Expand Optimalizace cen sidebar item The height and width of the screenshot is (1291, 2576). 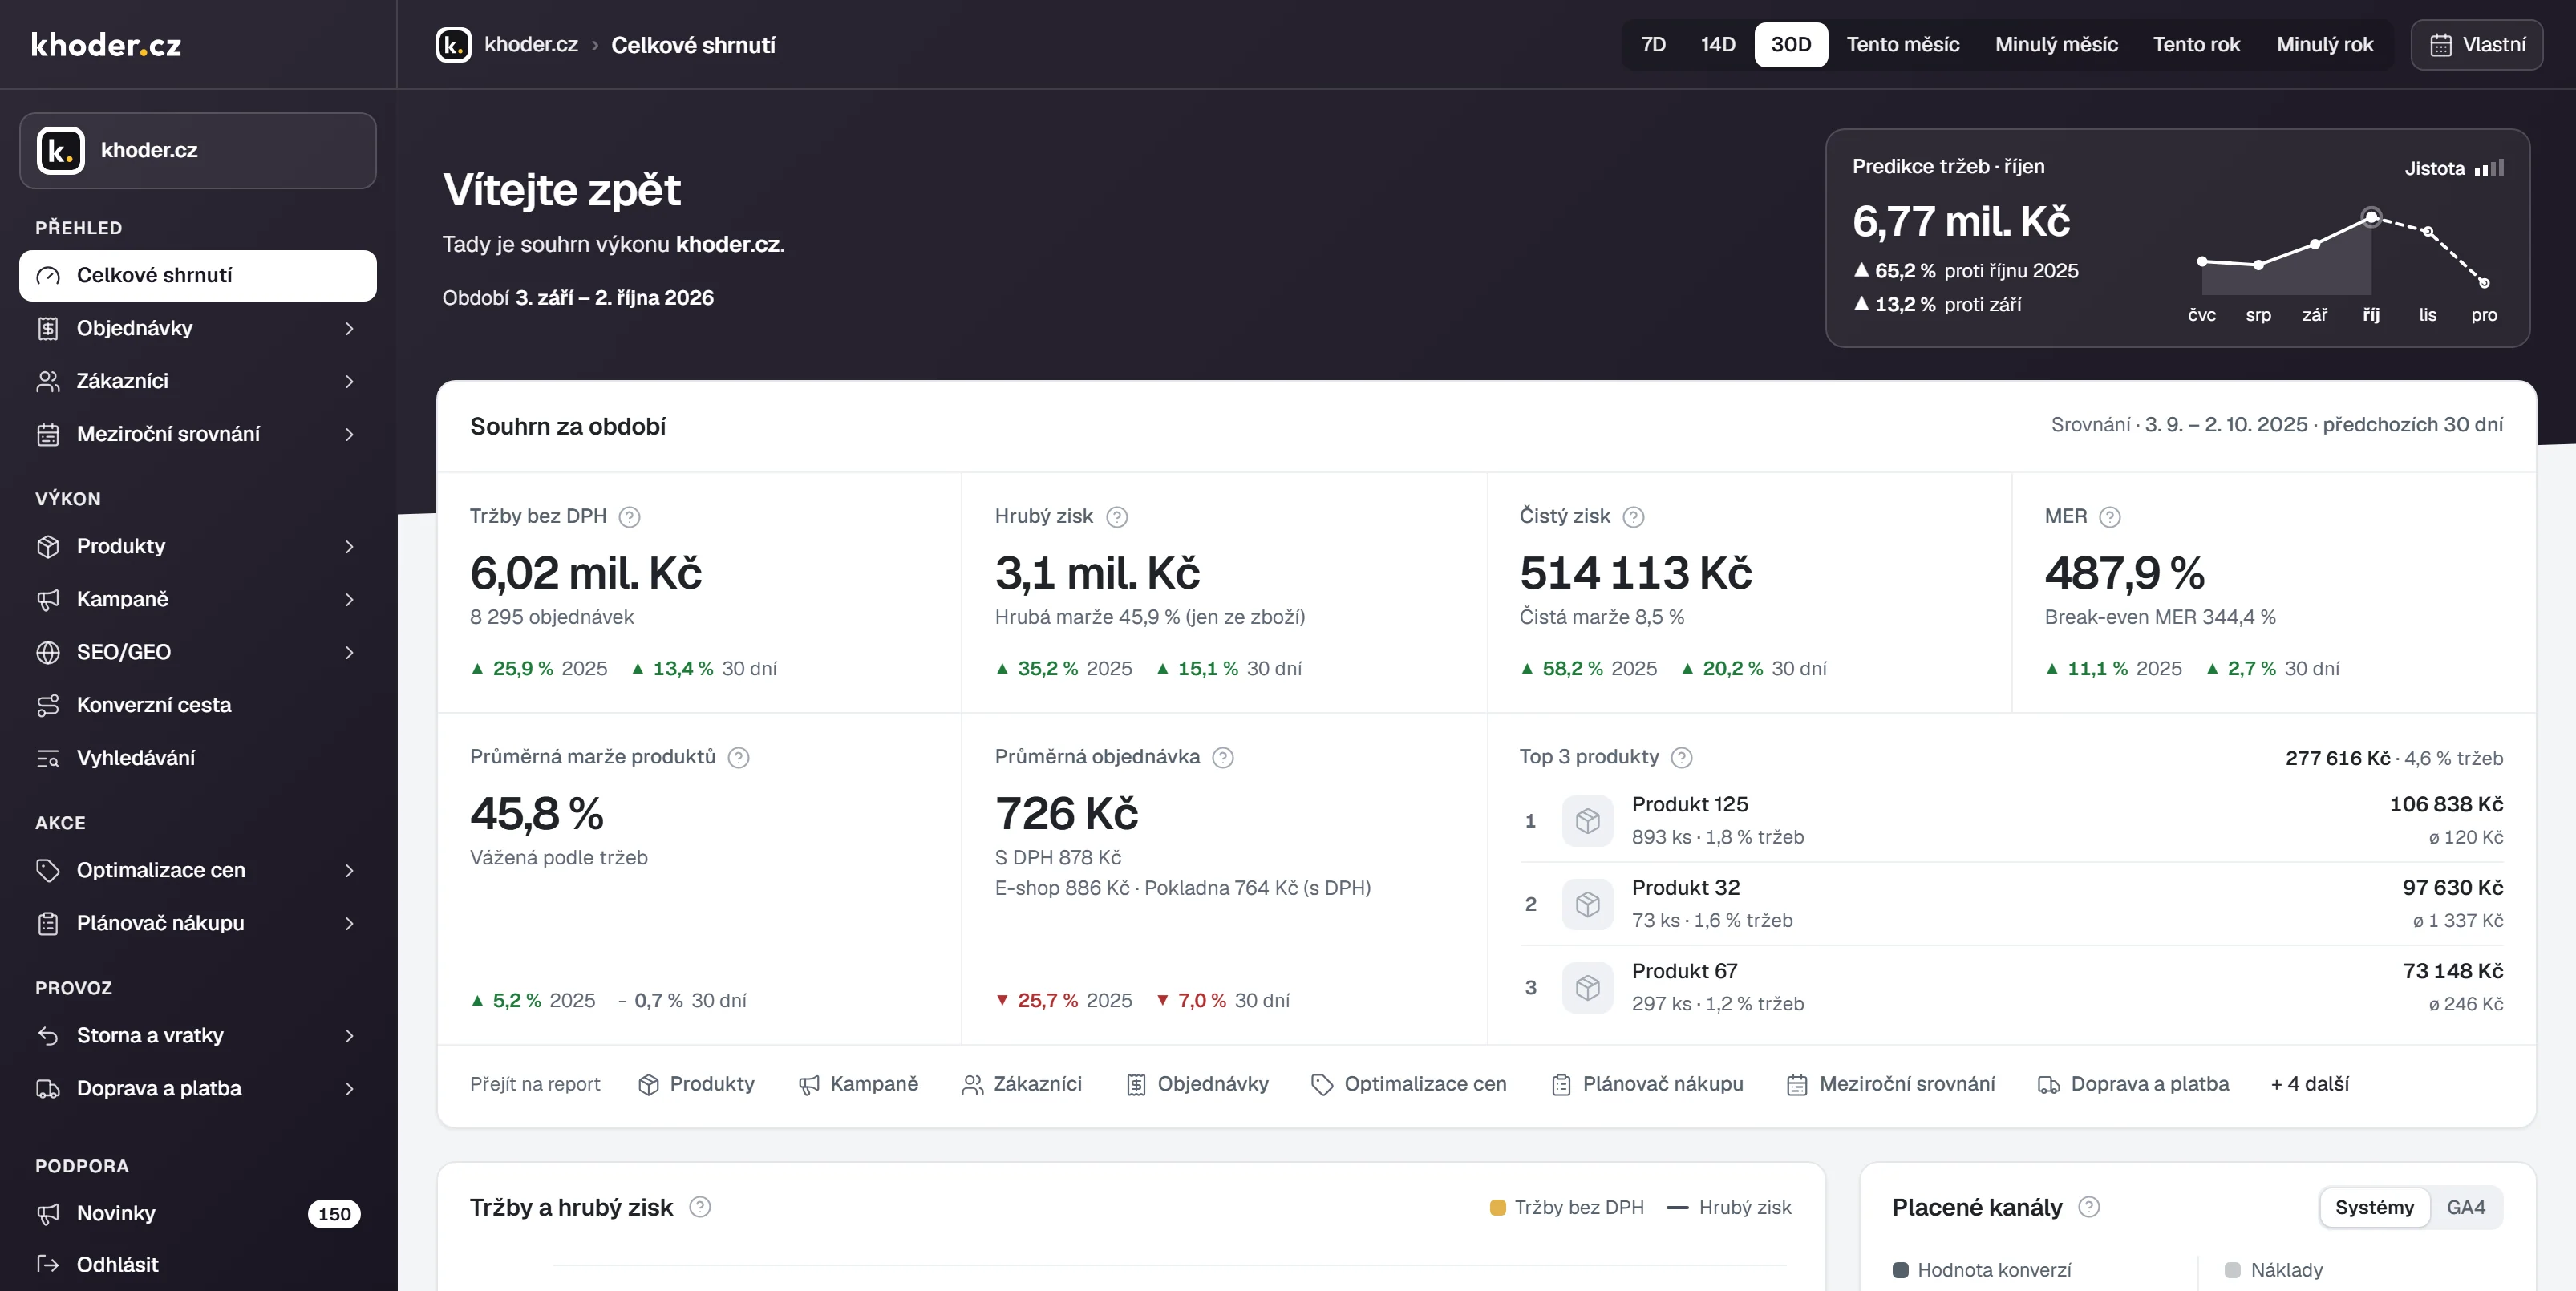198,870
